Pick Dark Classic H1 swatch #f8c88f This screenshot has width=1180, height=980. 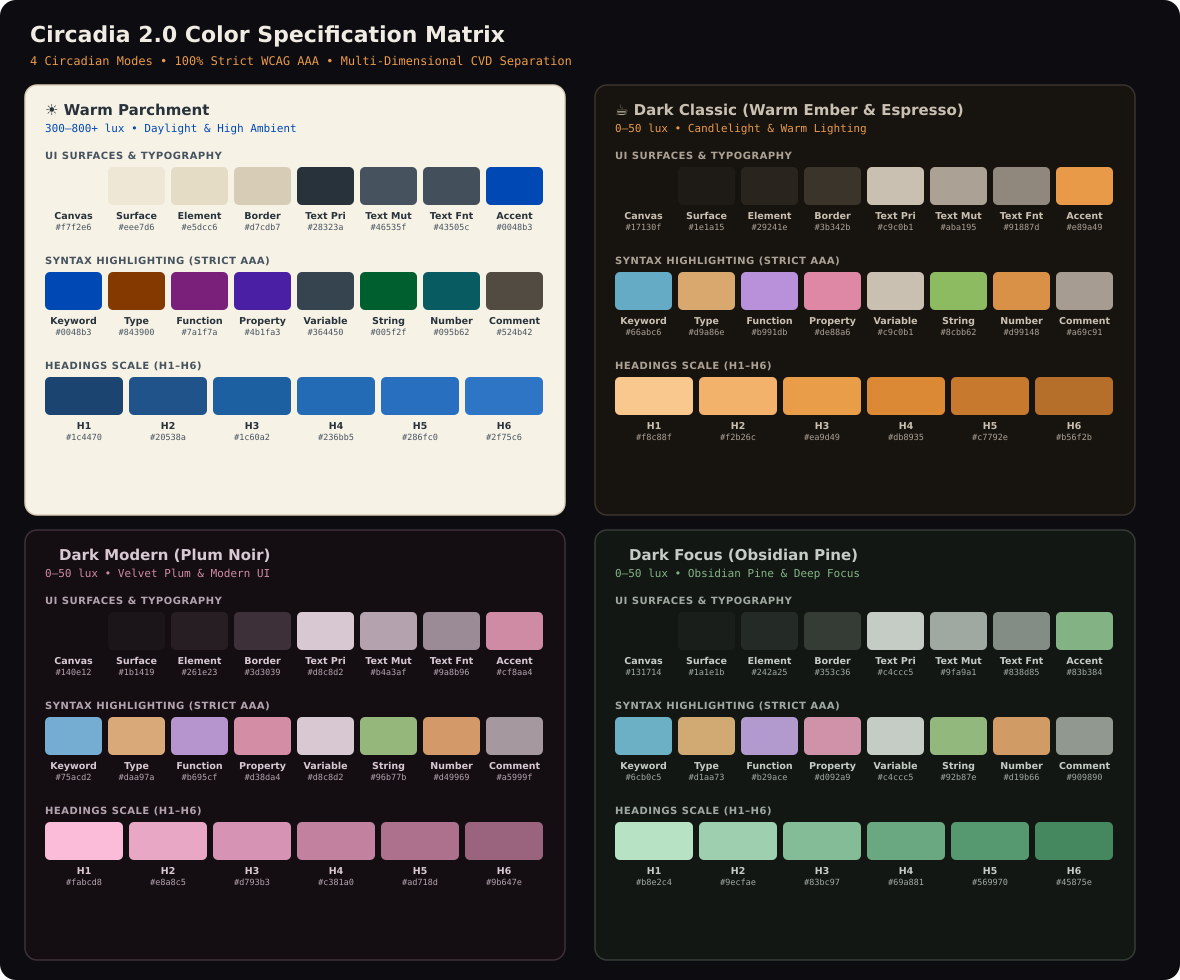click(x=654, y=396)
